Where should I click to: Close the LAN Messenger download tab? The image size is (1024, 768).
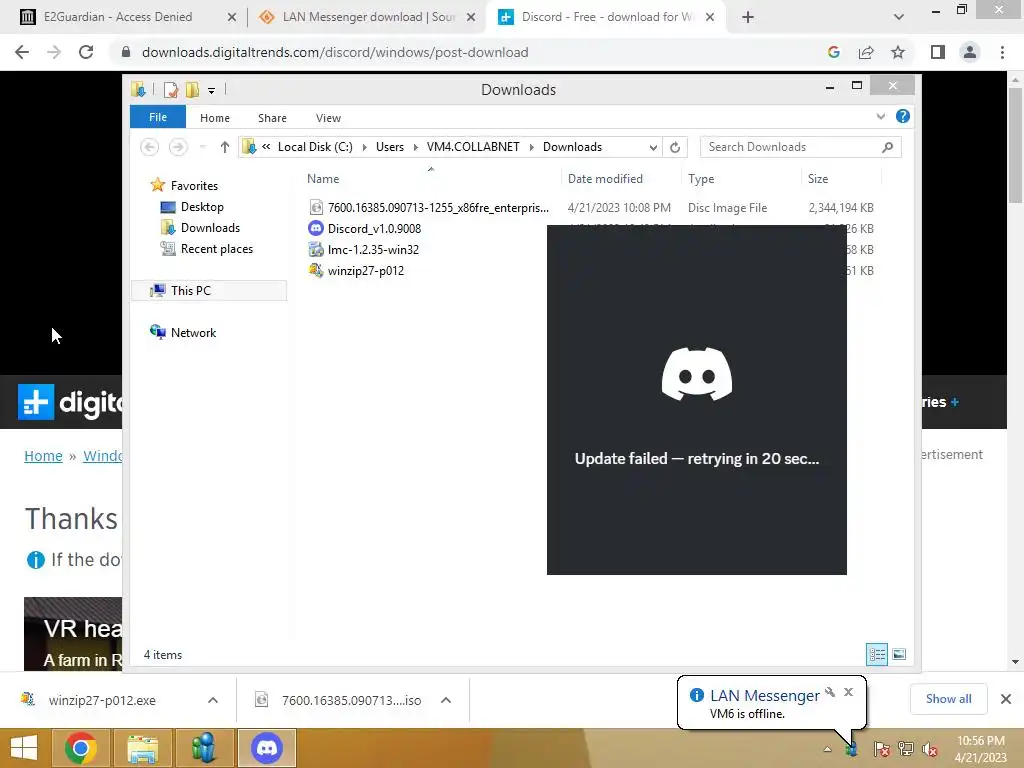click(471, 17)
